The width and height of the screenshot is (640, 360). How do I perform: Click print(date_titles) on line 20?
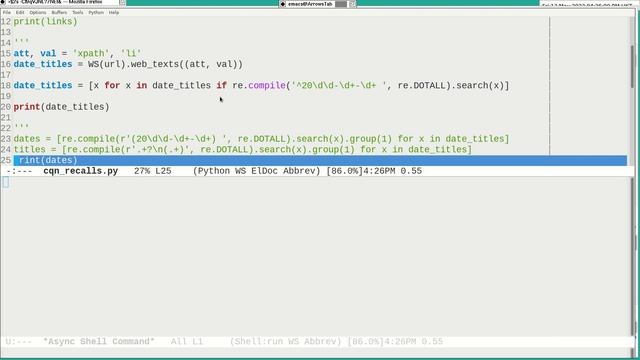pos(61,107)
